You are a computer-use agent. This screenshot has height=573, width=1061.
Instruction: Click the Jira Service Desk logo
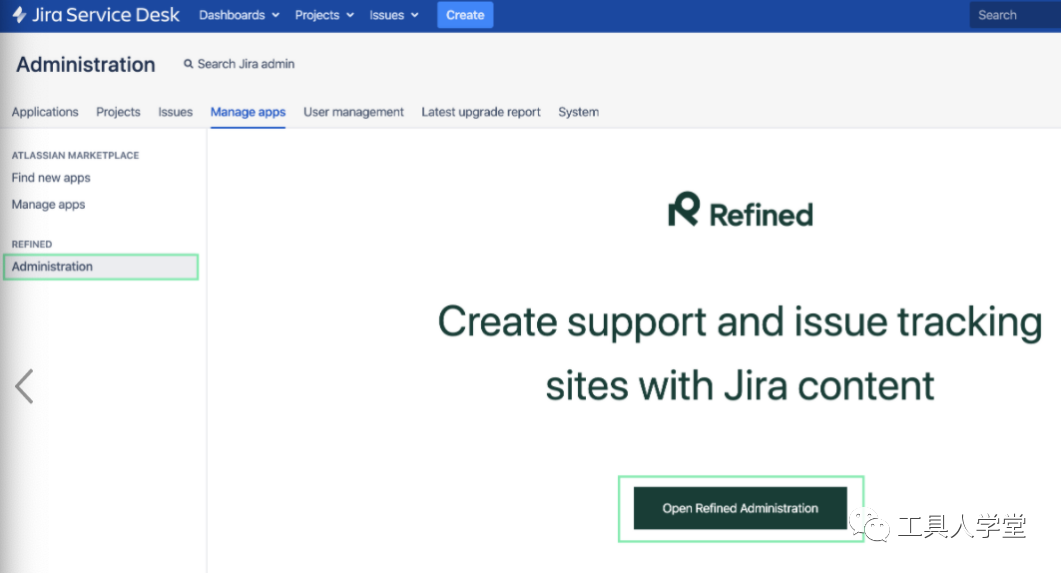[x=95, y=15]
